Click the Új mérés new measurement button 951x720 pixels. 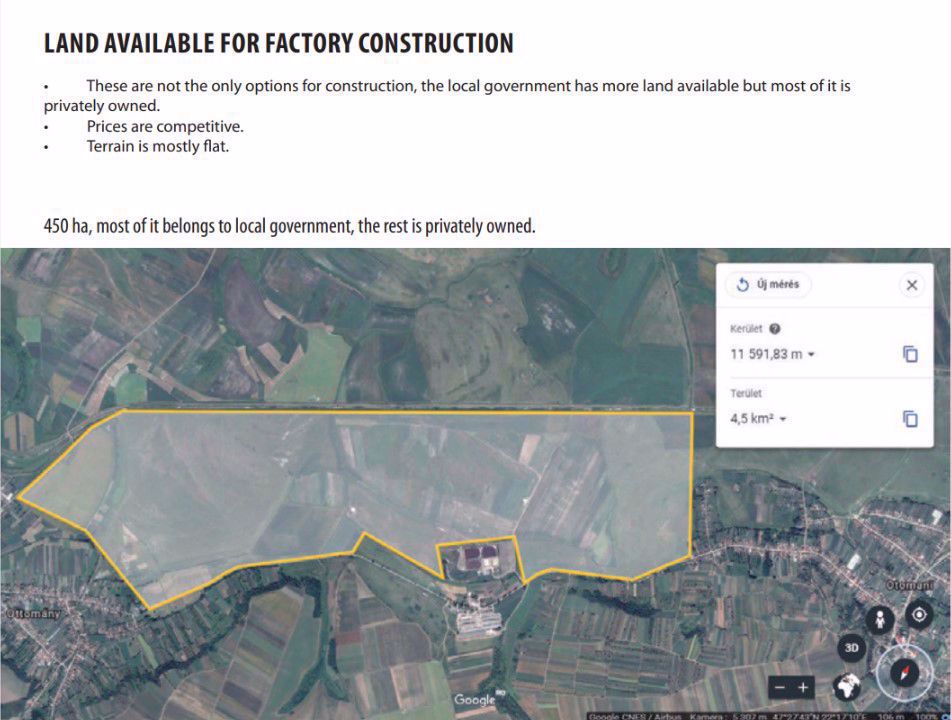pyautogui.click(x=768, y=284)
